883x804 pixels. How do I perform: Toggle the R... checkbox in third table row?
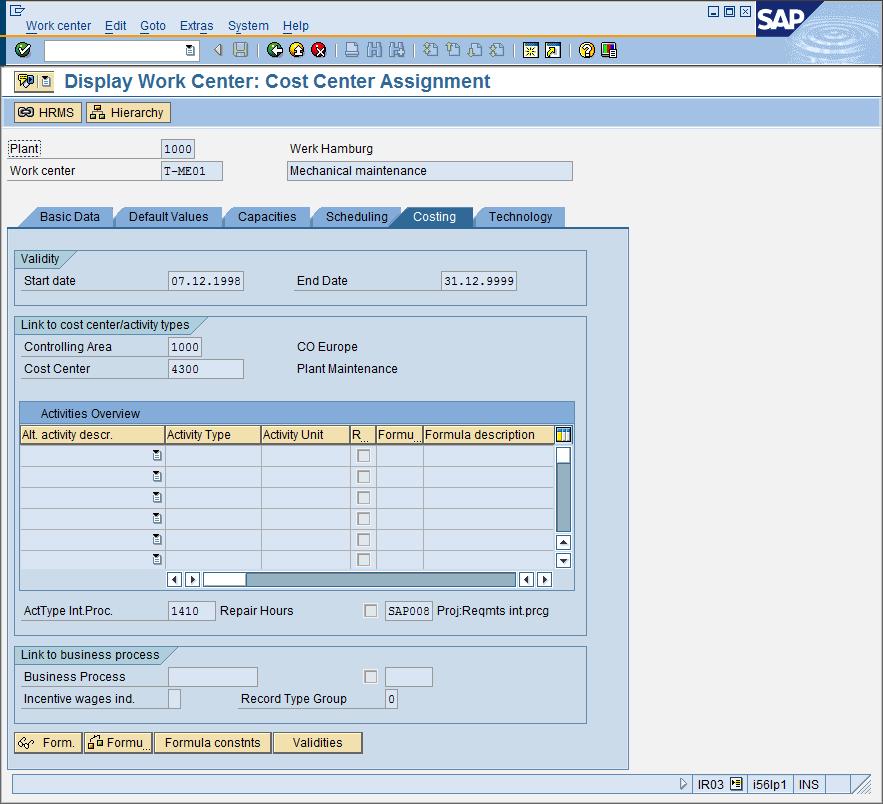click(x=364, y=498)
